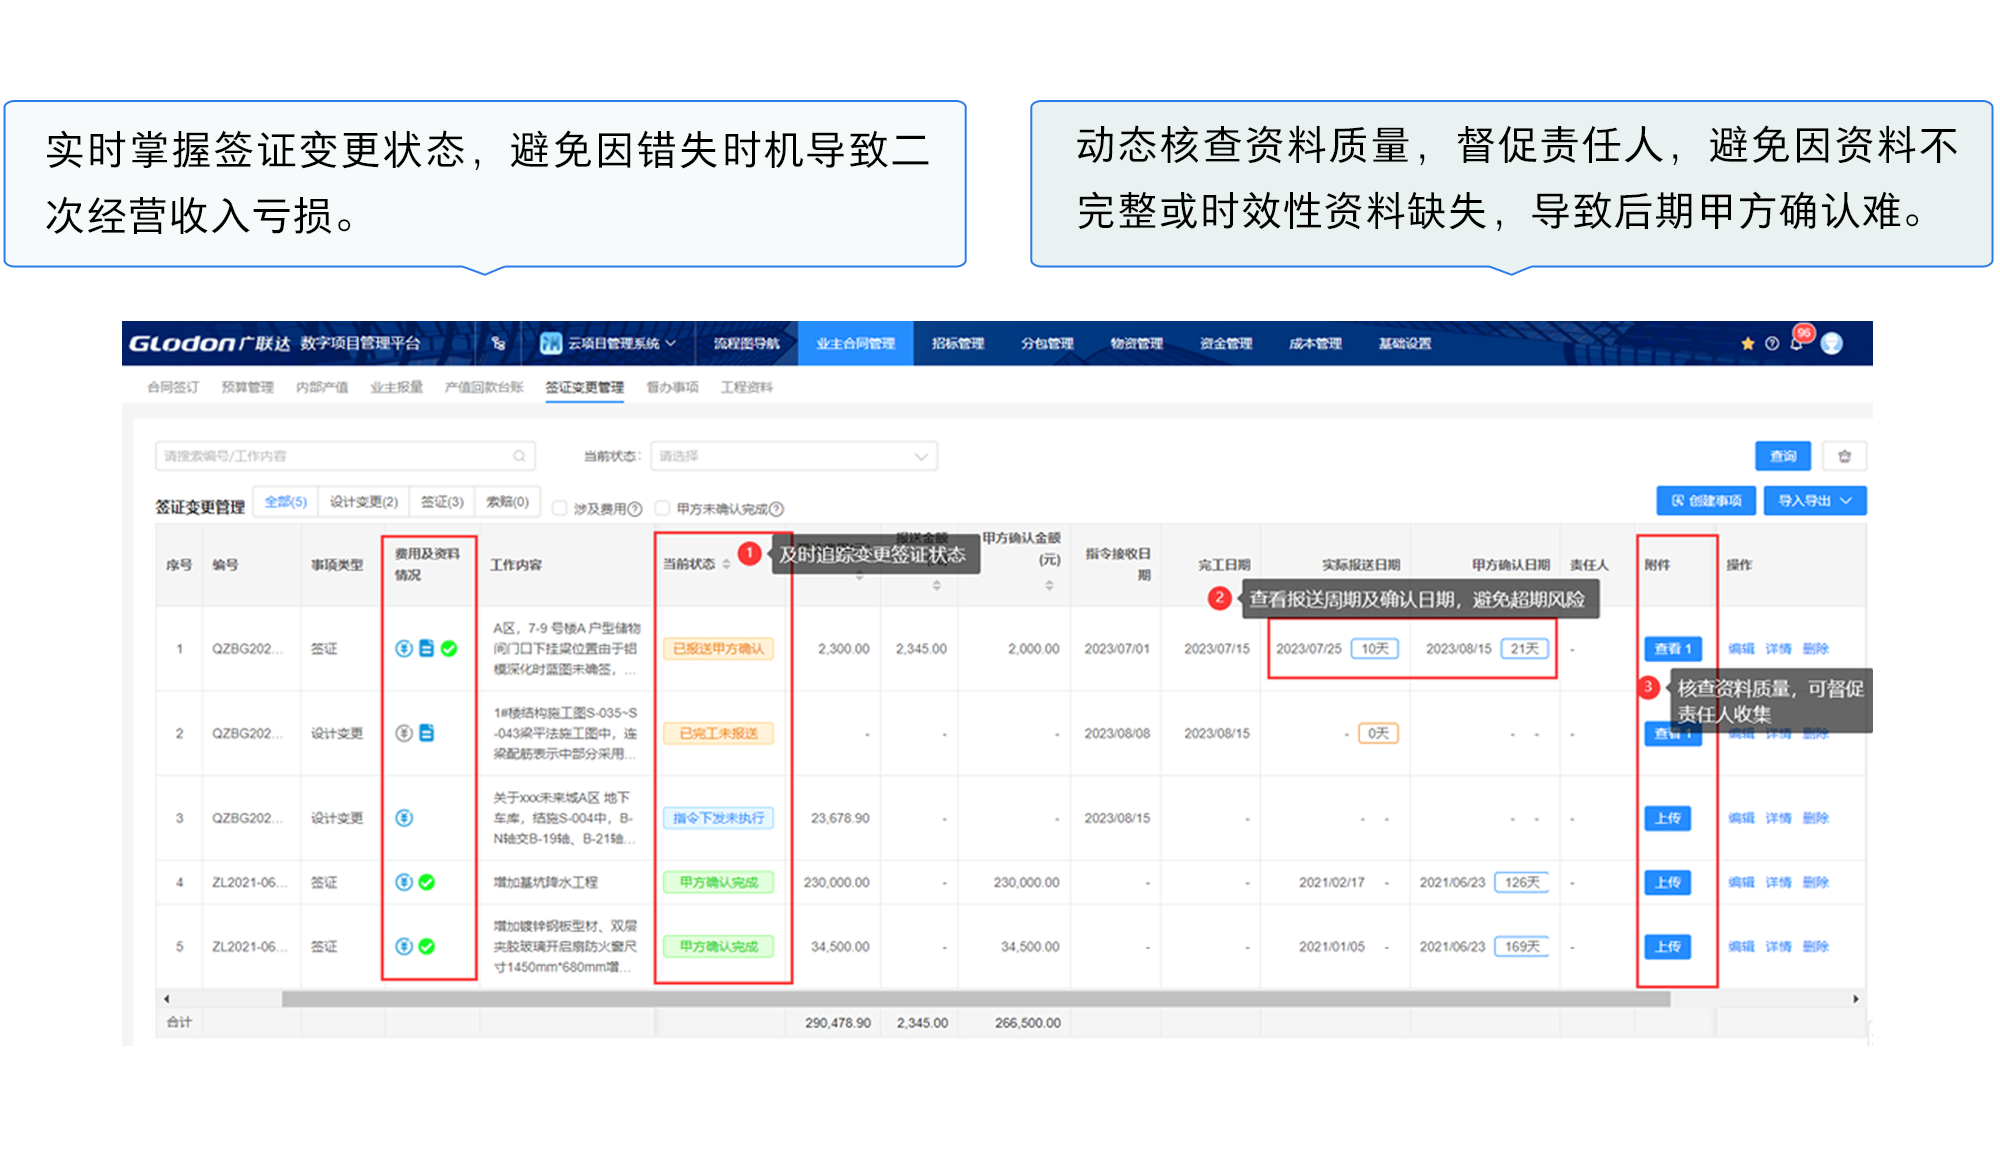2000x1150 pixels.
Task: Enable the 涉及费用 checkbox
Action: [x=560, y=509]
